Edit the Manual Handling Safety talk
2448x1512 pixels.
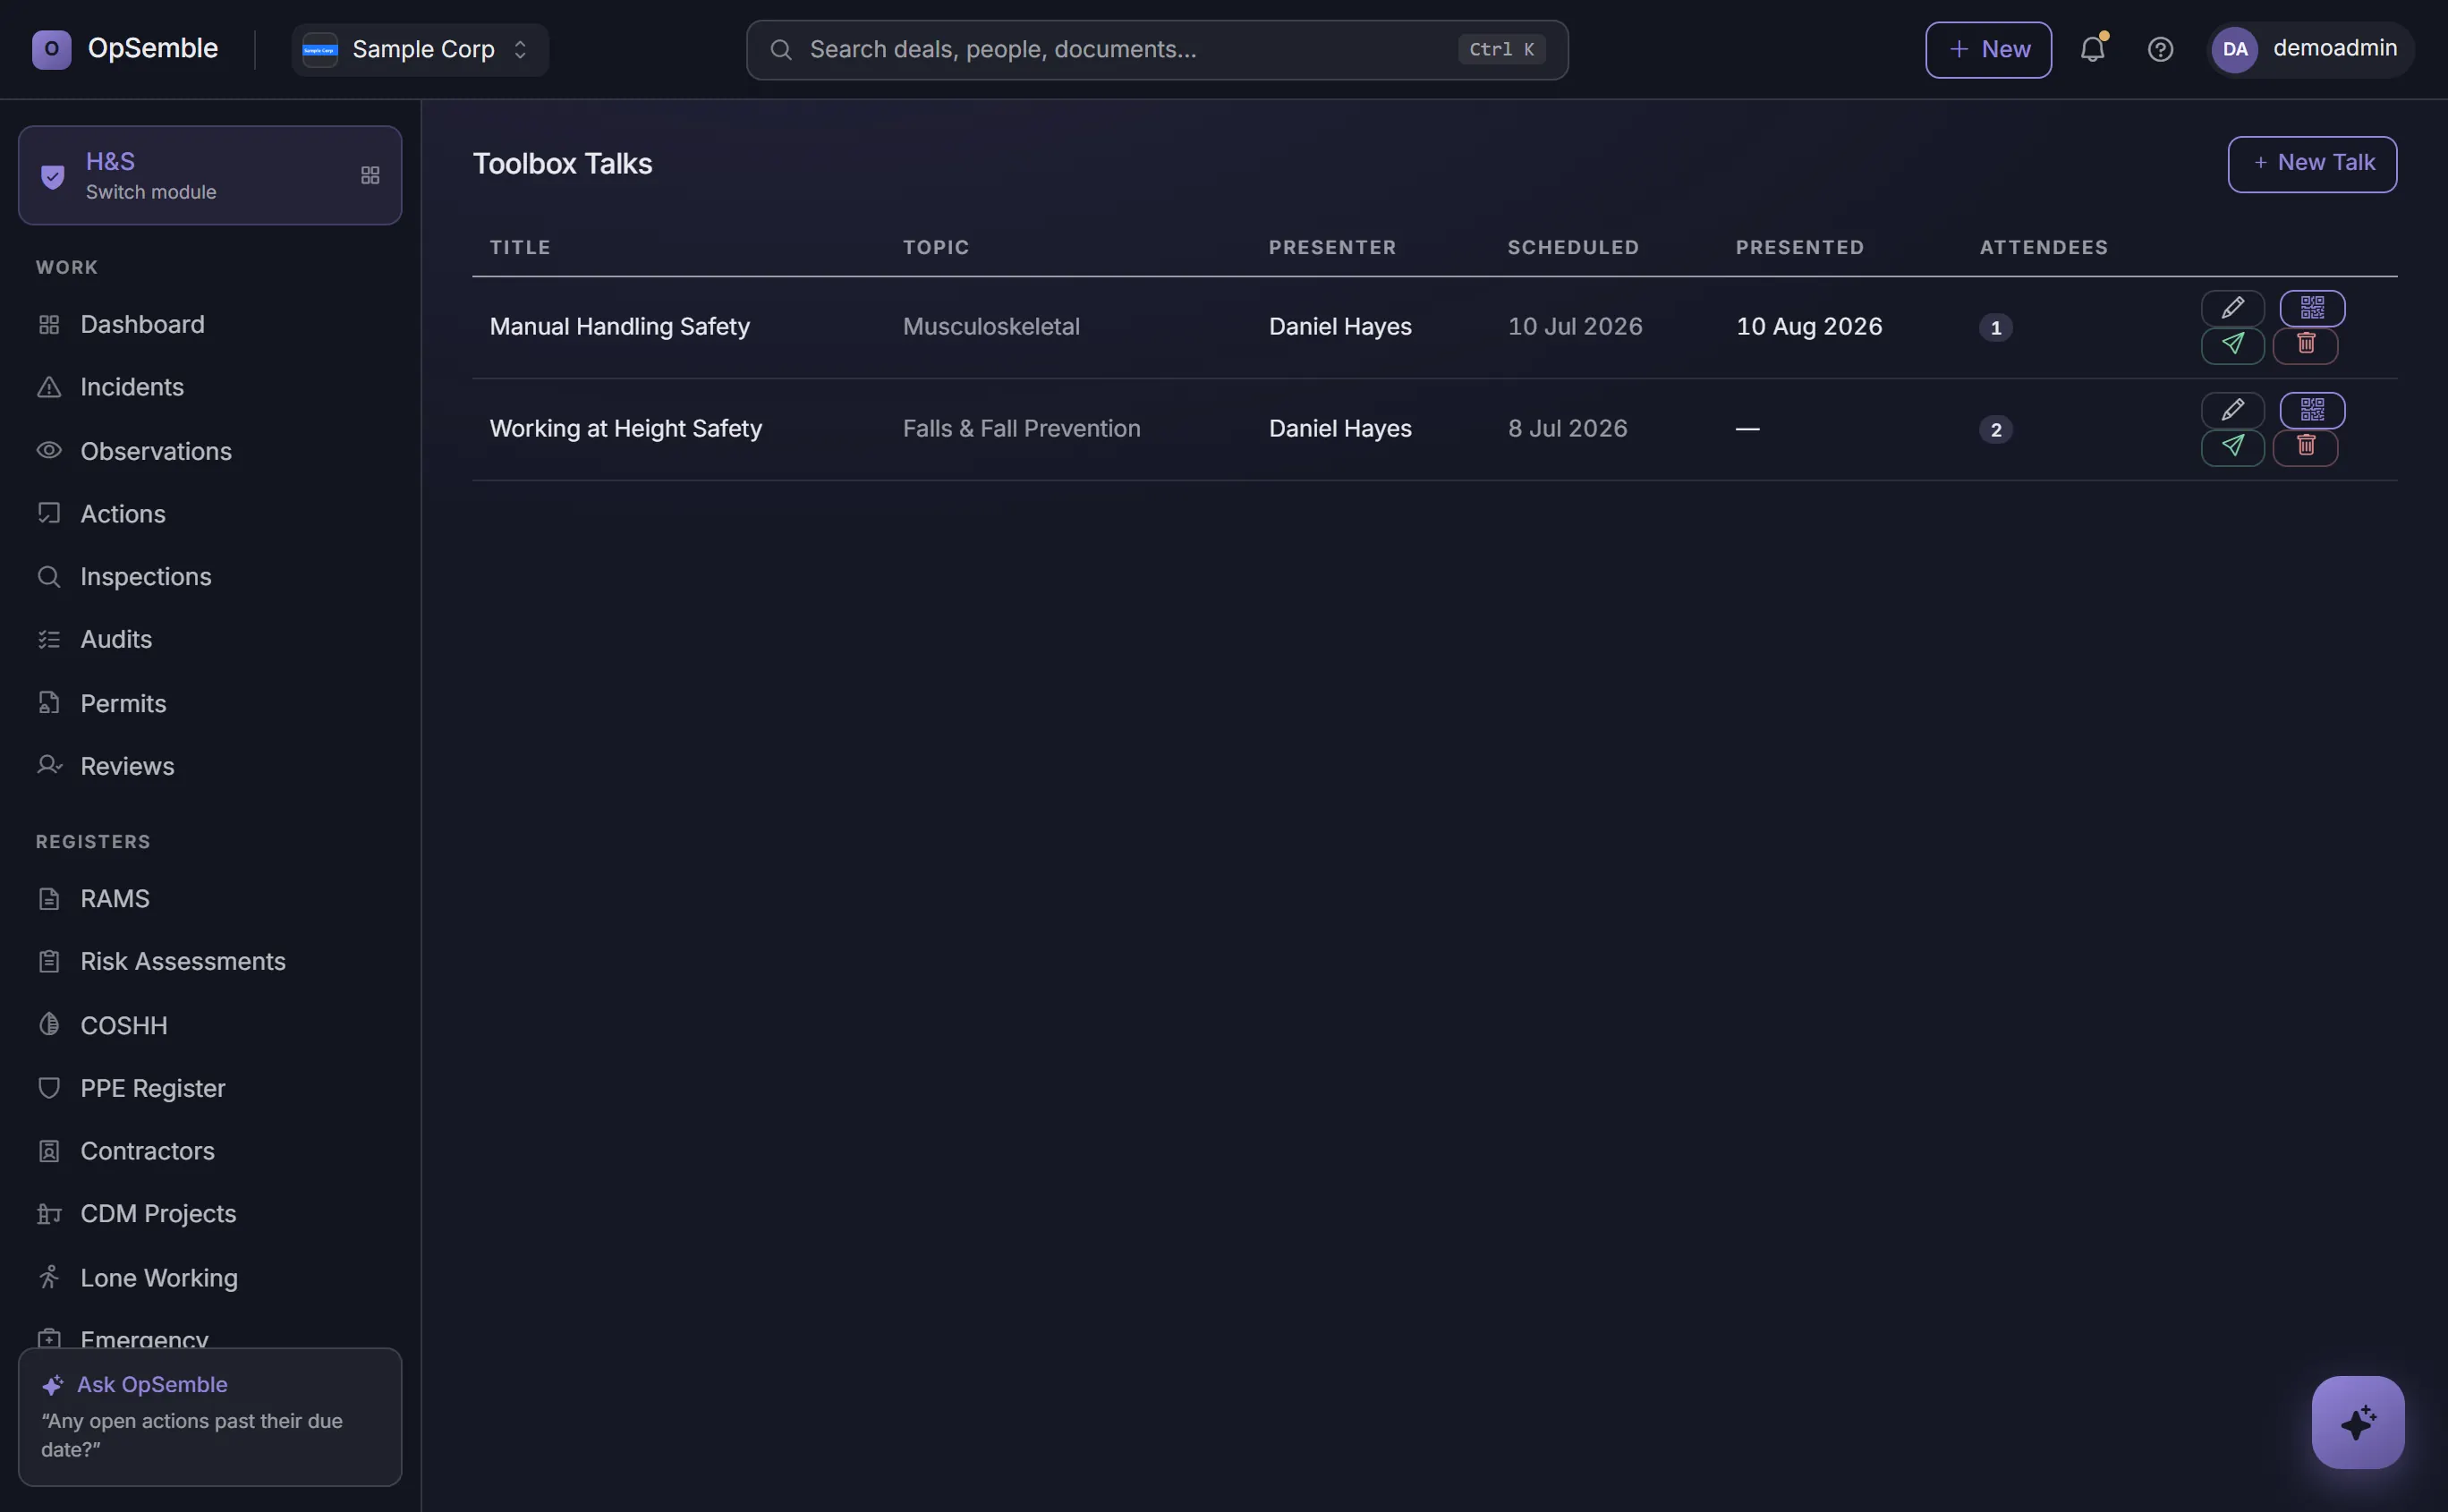tap(2232, 308)
